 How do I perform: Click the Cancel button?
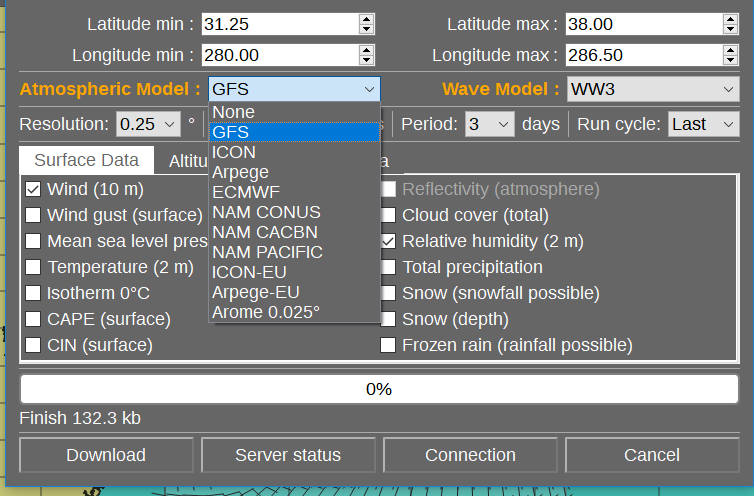652,455
